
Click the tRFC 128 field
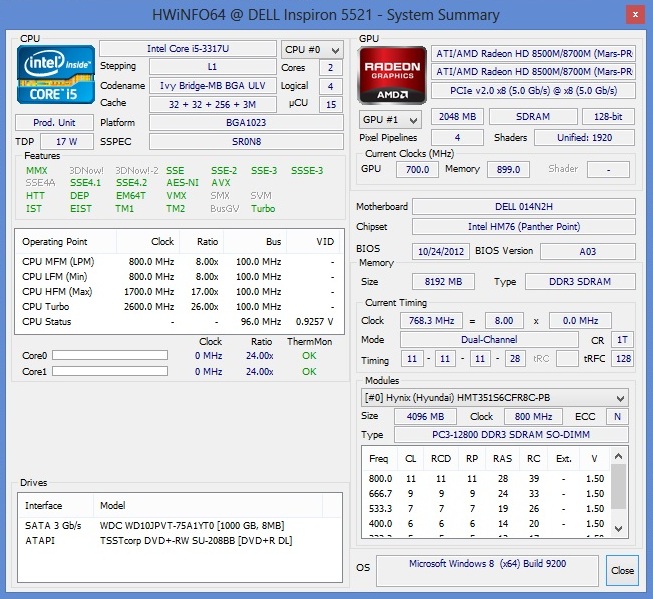click(x=623, y=359)
